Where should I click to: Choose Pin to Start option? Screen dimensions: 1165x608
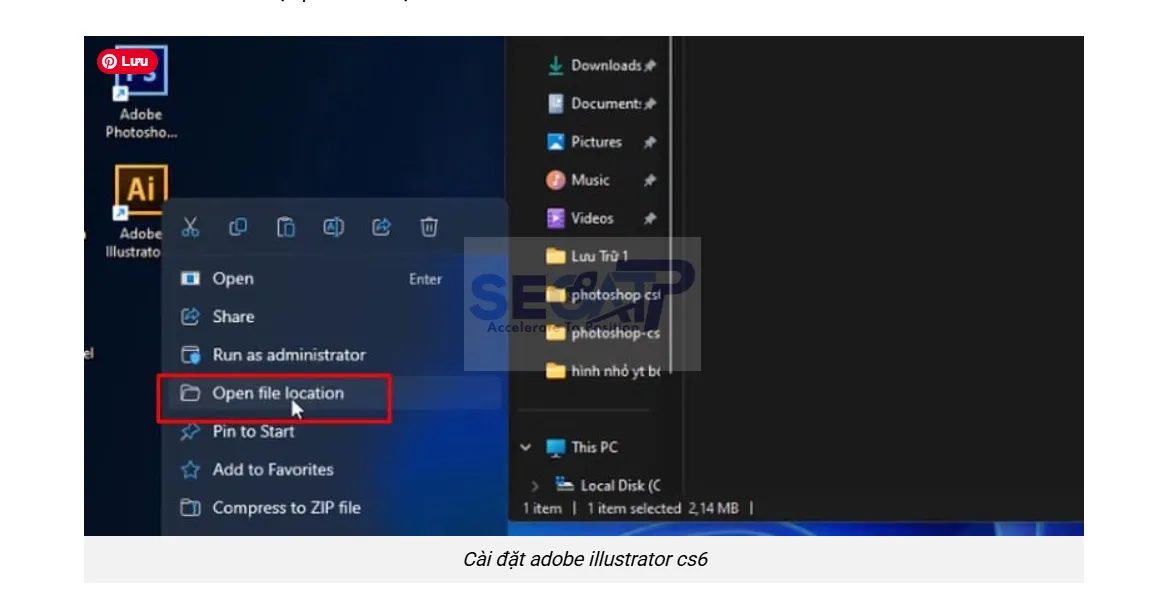point(253,432)
